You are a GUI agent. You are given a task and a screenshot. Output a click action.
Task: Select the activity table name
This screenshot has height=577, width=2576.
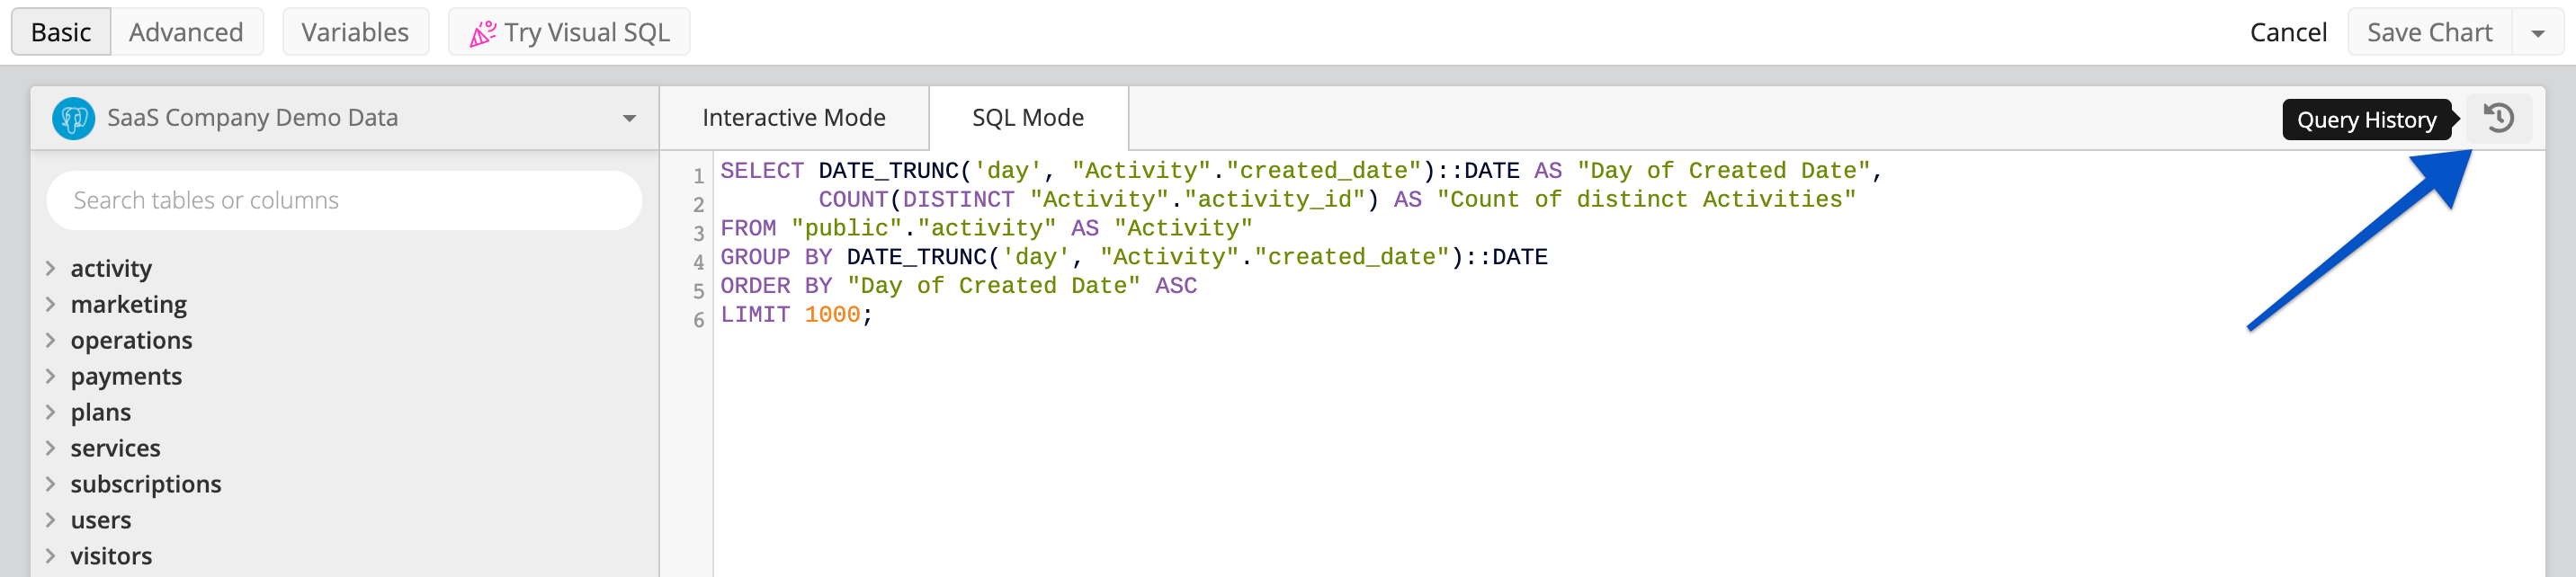[x=111, y=268]
